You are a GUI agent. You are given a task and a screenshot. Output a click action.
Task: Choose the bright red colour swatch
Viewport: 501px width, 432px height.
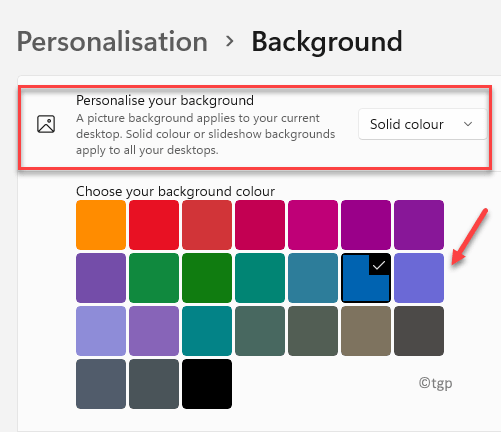click(x=154, y=225)
